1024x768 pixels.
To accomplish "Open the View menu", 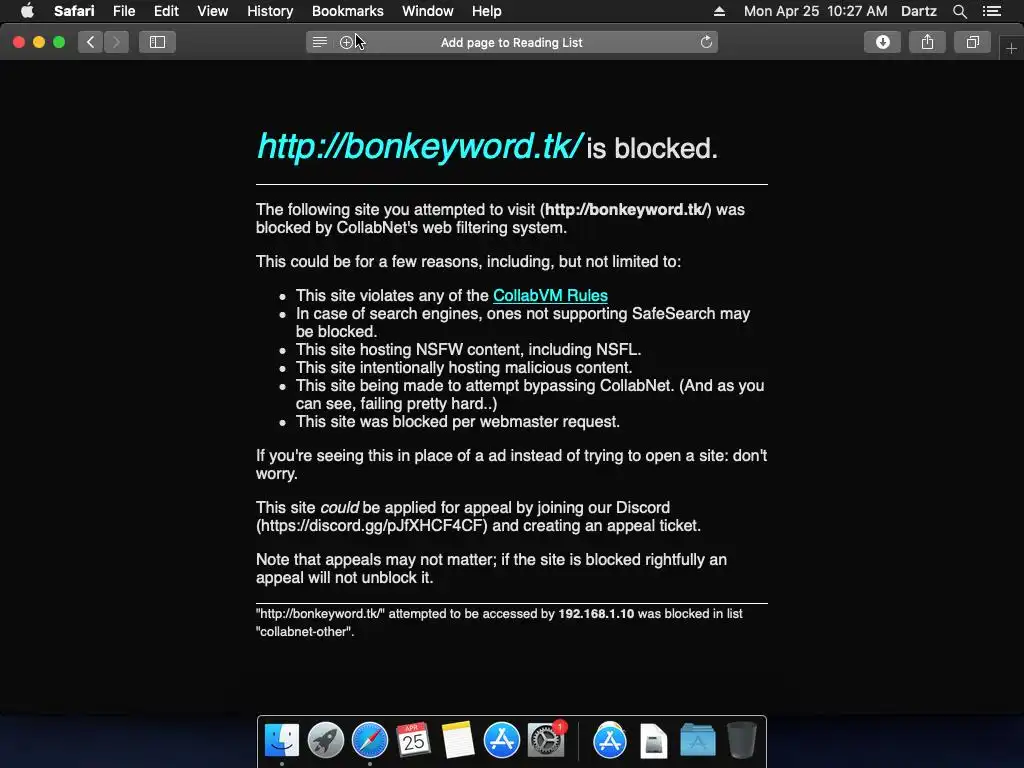I will pos(212,11).
